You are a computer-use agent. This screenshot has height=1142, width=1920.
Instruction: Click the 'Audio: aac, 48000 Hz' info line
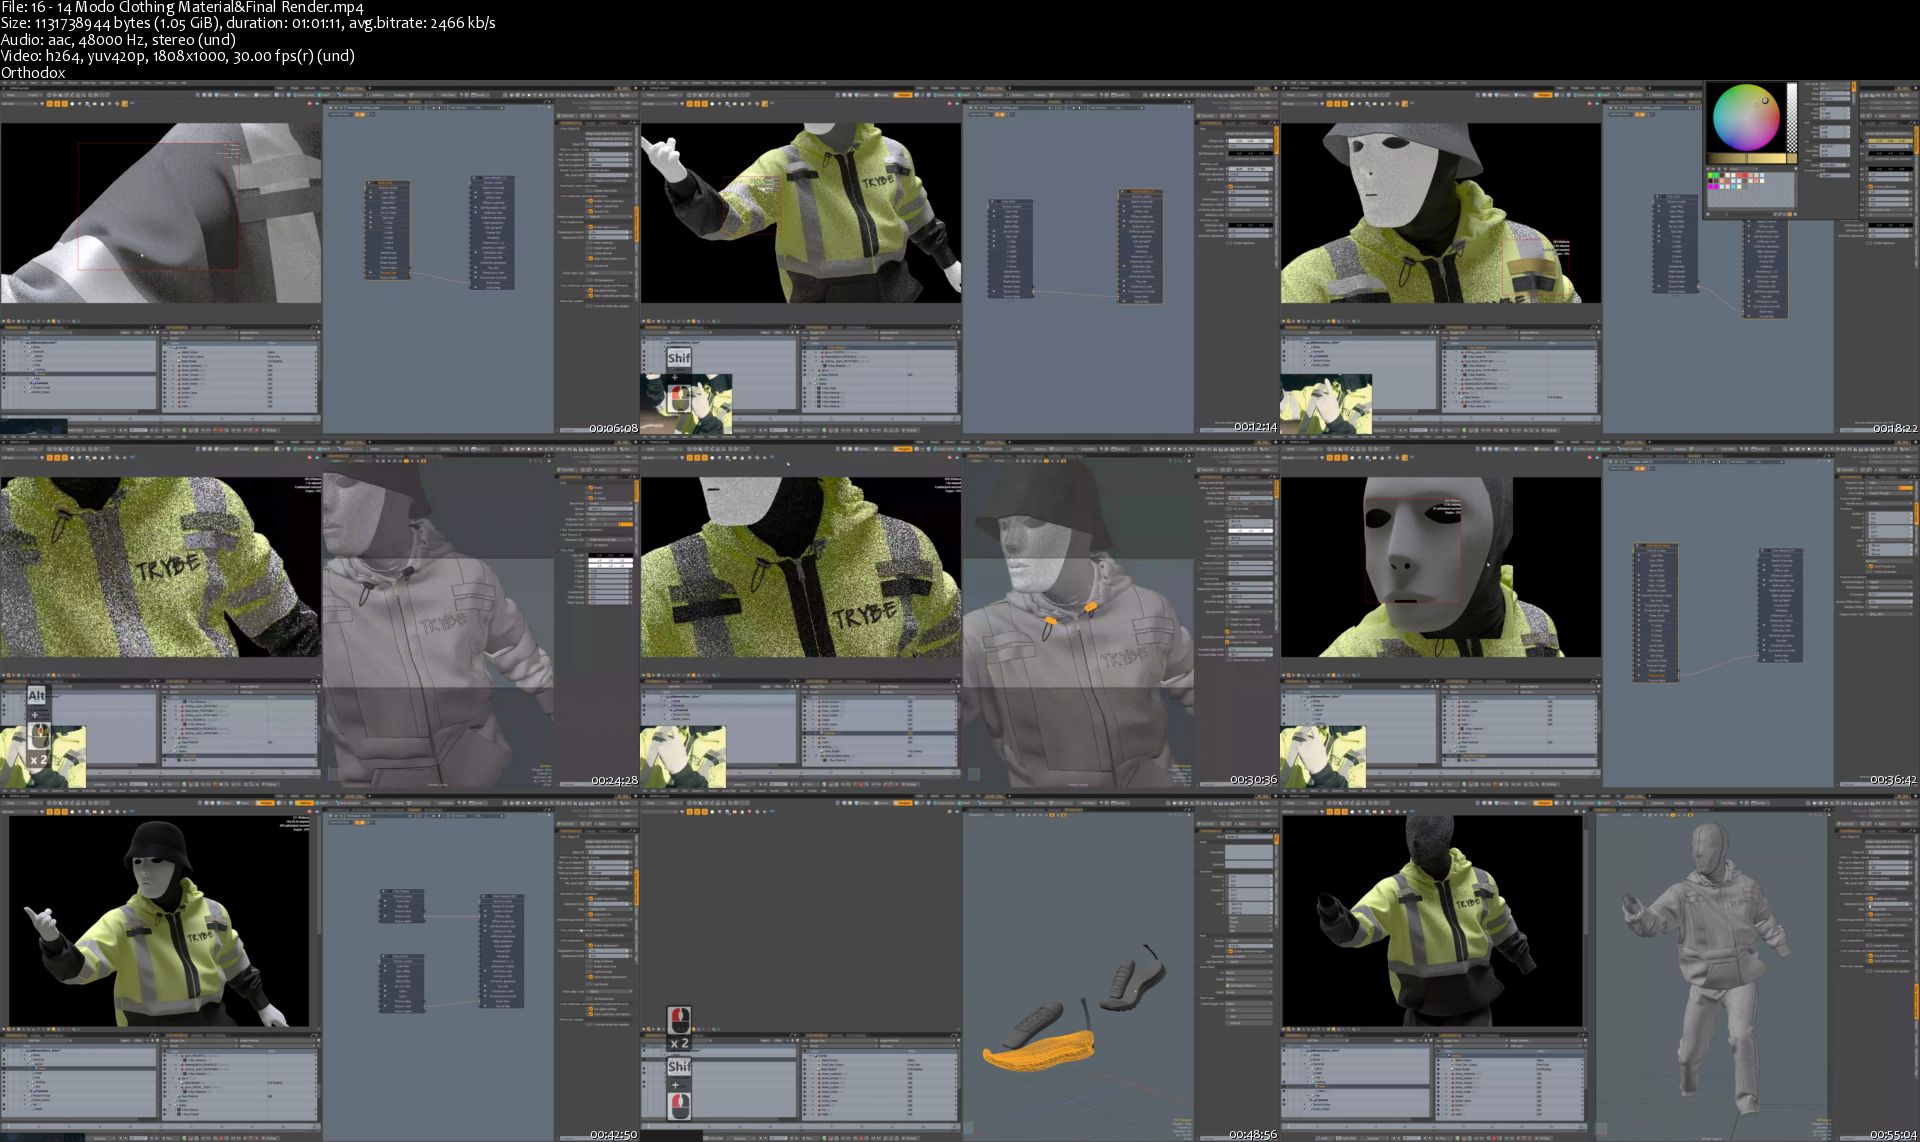click(x=118, y=40)
